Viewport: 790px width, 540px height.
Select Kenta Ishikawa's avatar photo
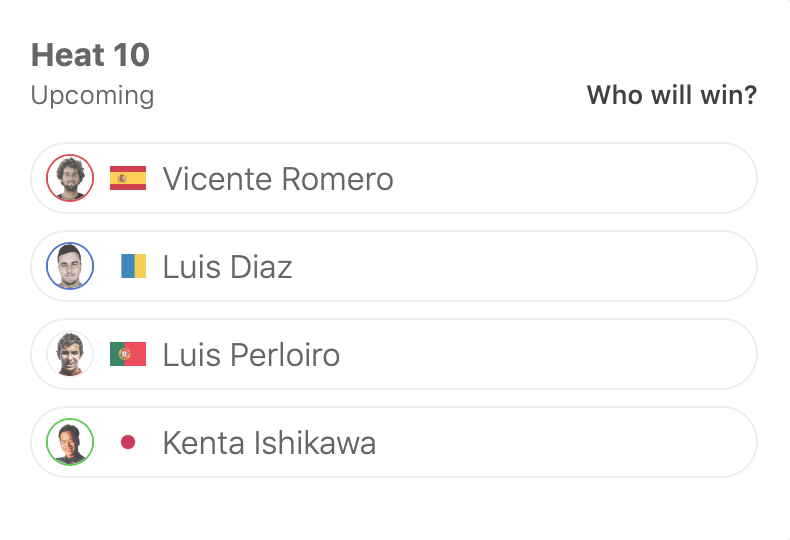pyautogui.click(x=70, y=442)
